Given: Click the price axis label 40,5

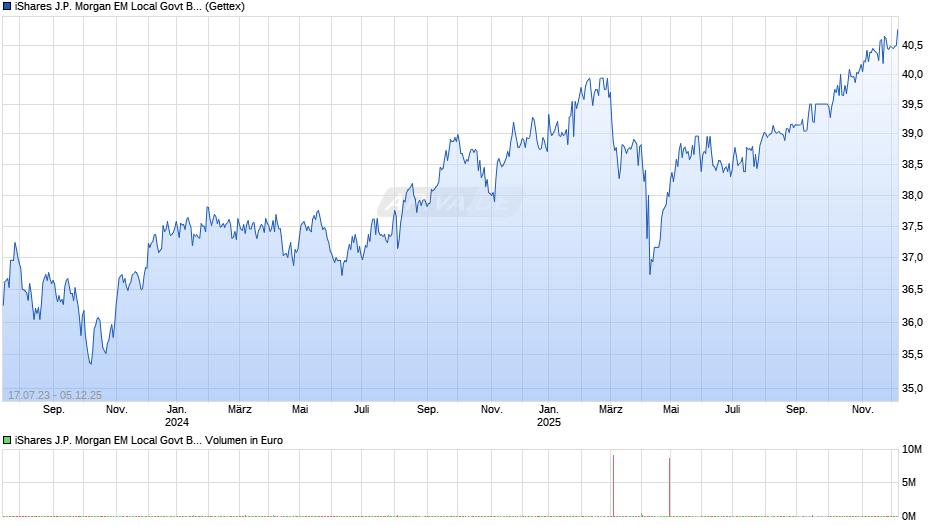Looking at the screenshot, I should (912, 46).
